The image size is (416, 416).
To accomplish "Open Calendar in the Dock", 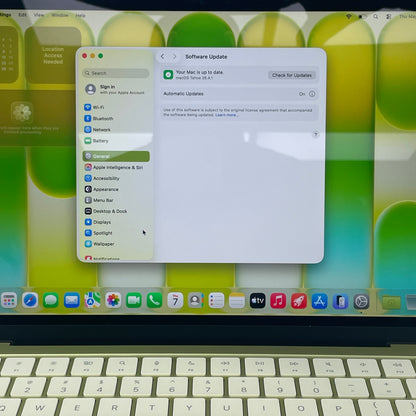I will point(175,301).
